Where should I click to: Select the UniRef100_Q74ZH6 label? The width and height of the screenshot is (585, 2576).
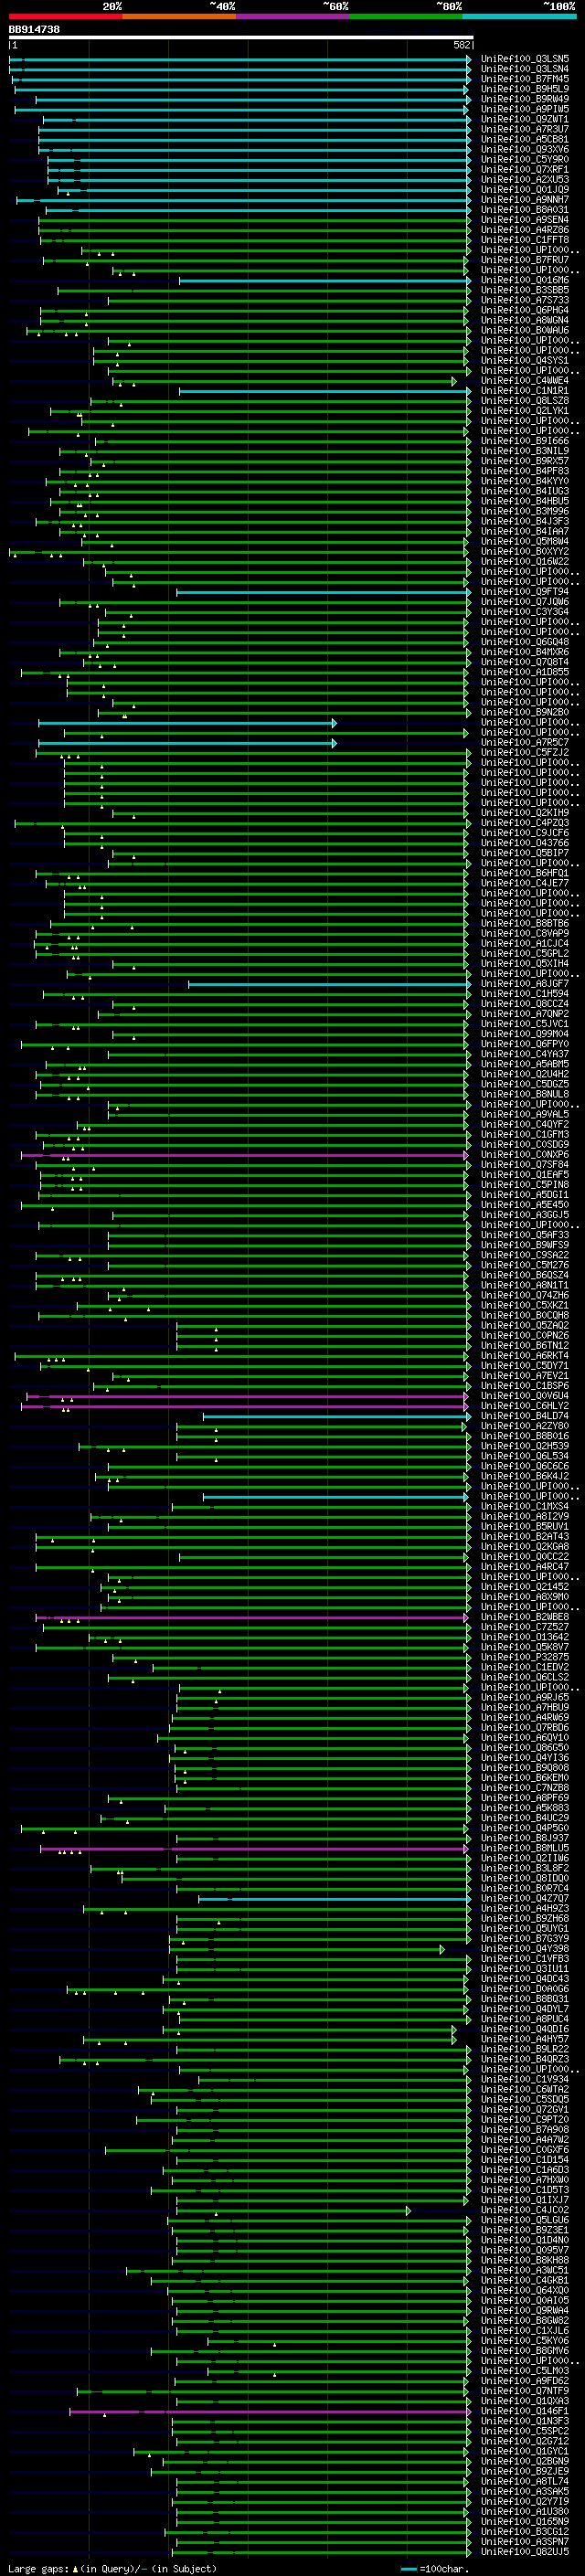[525, 1295]
